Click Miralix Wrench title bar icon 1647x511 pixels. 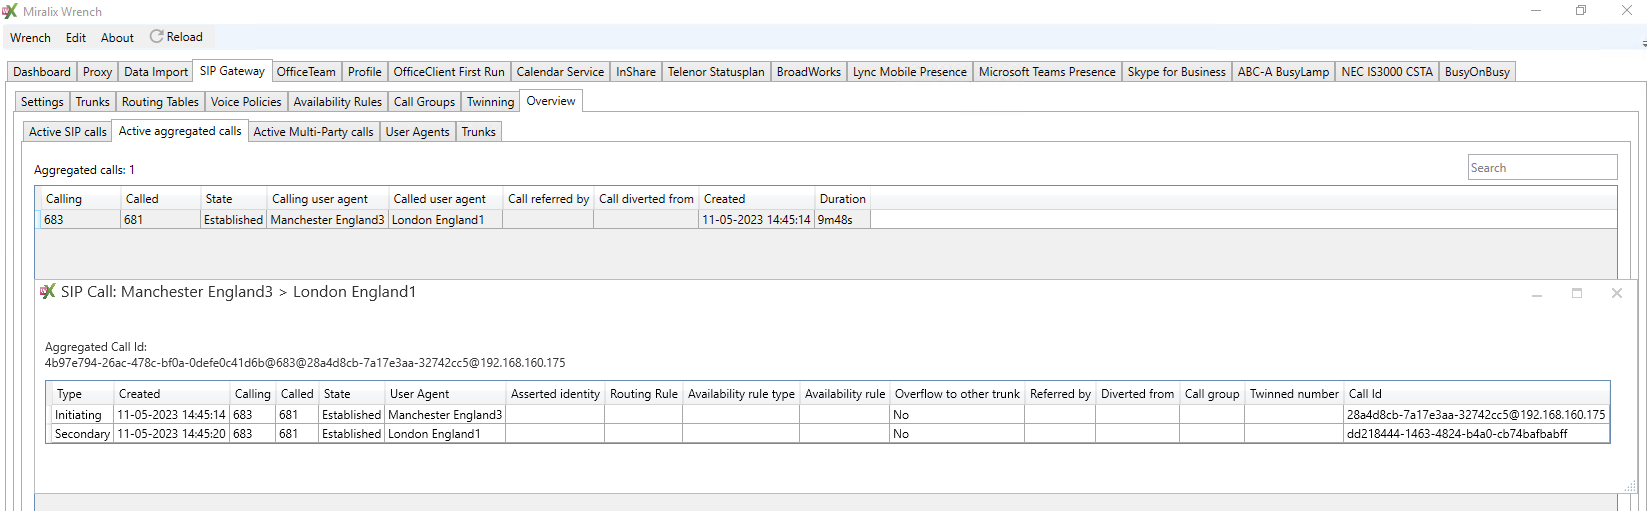[10, 11]
